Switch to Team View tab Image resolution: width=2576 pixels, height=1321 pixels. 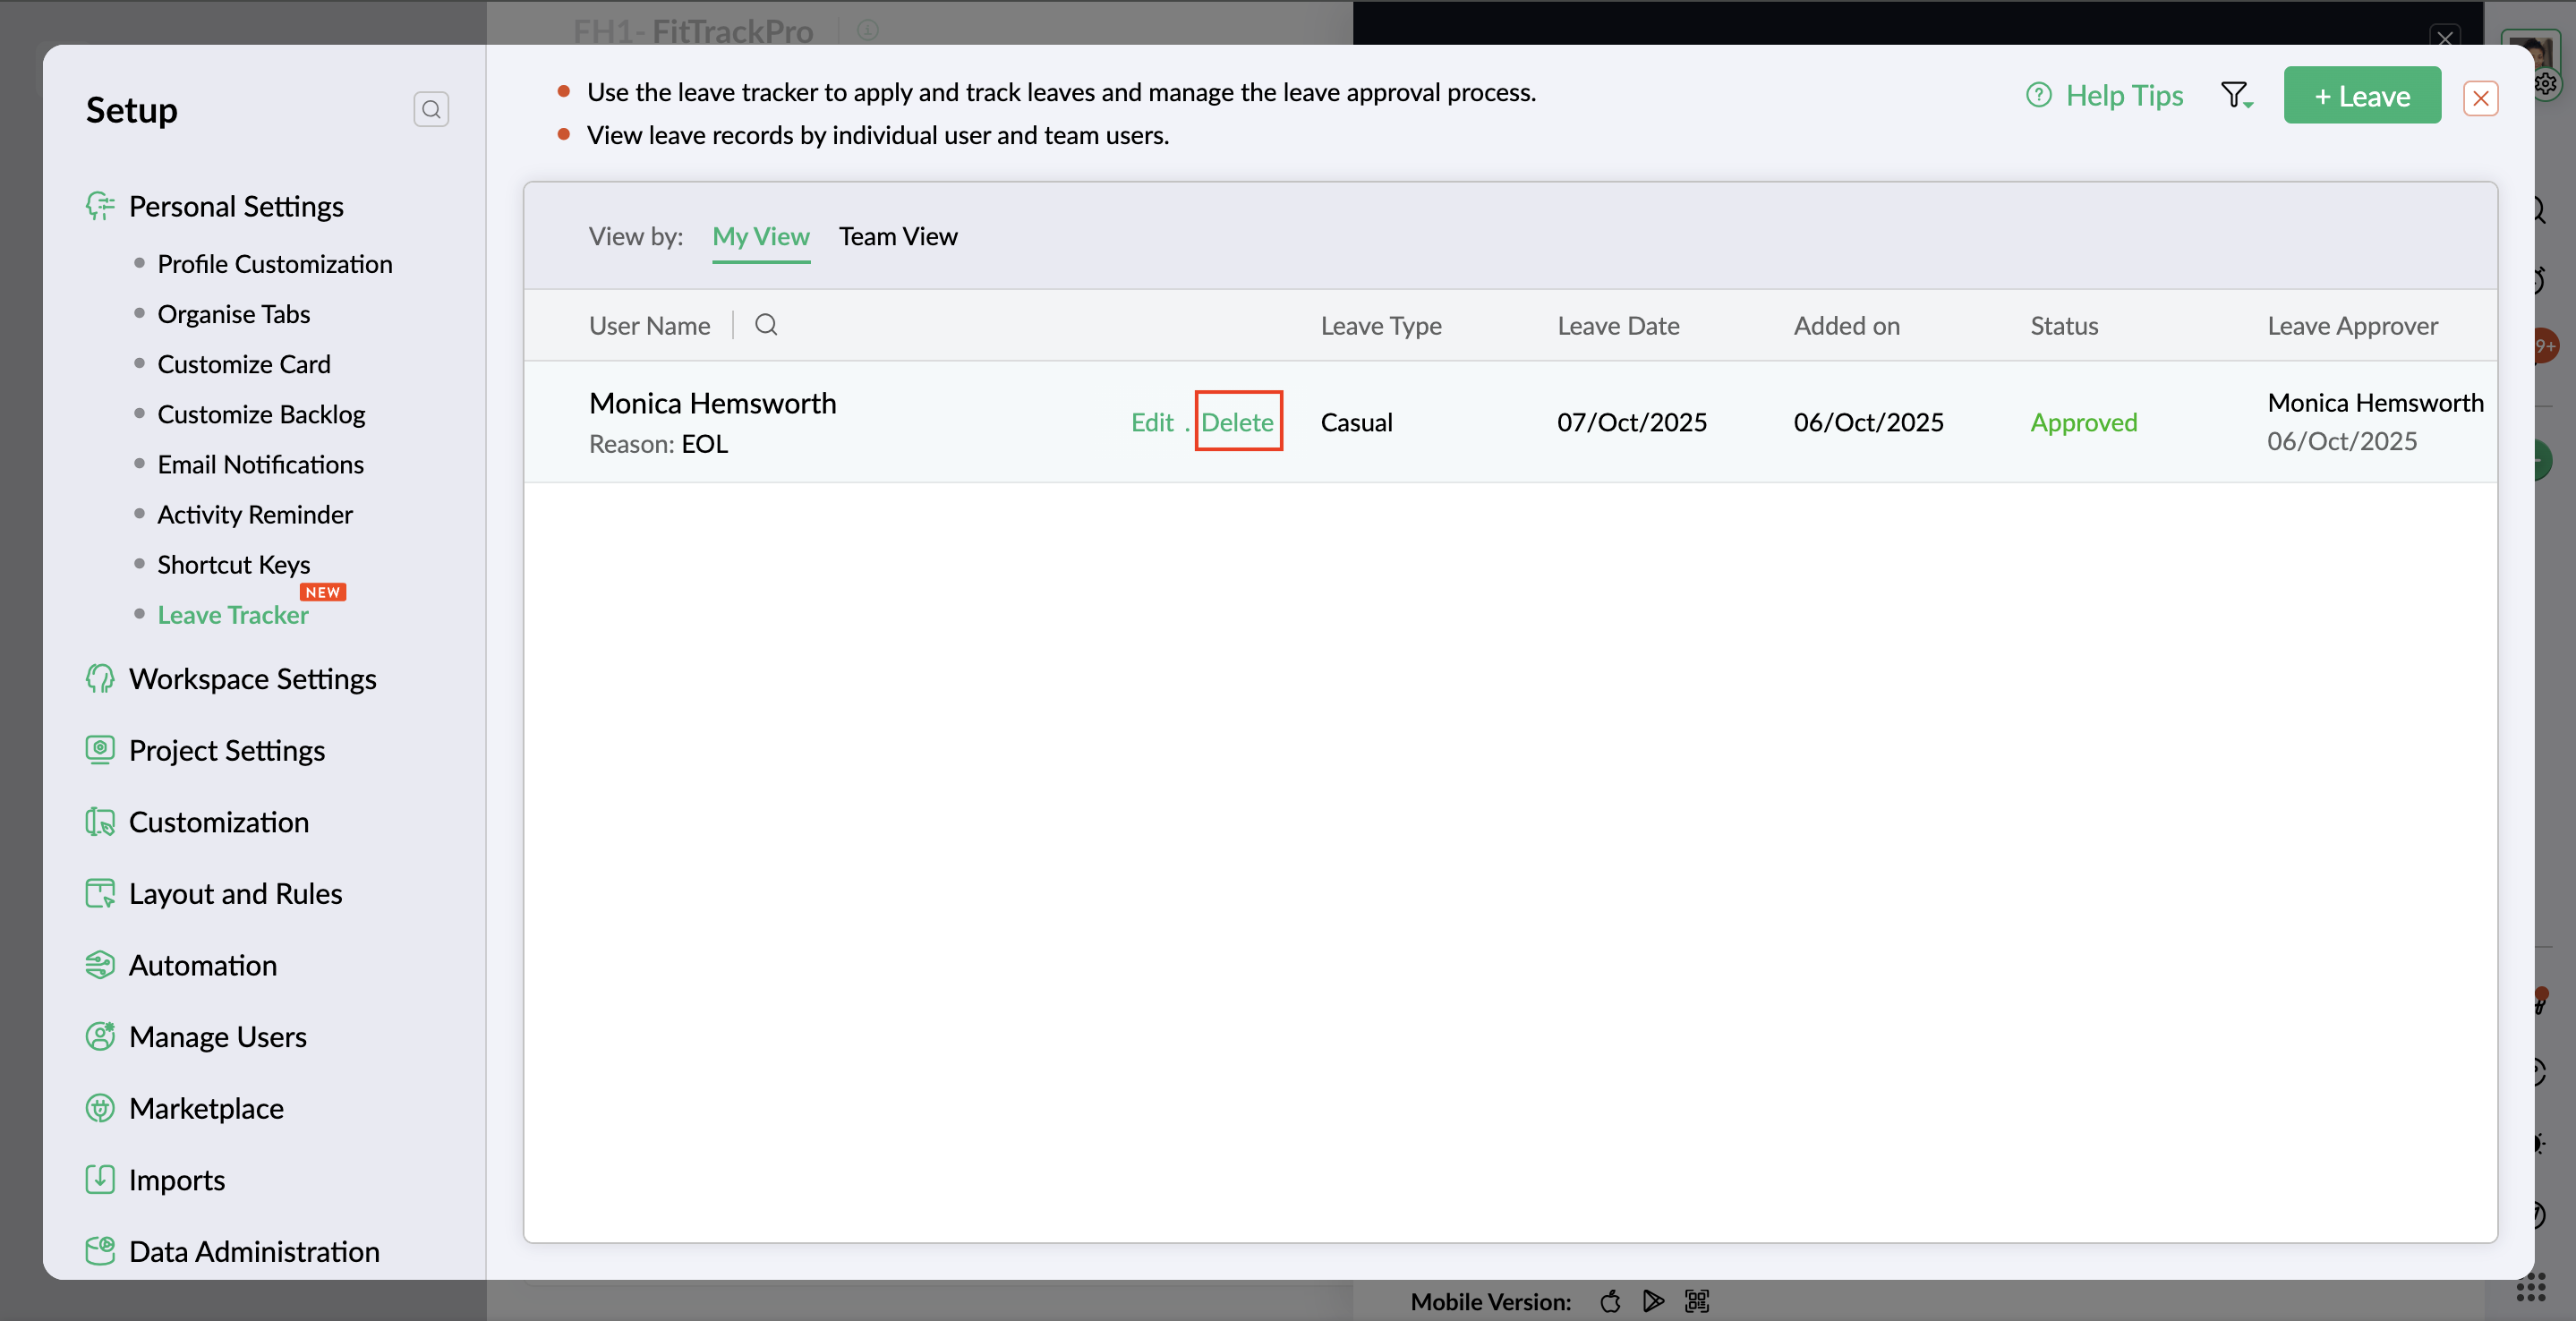(x=897, y=237)
